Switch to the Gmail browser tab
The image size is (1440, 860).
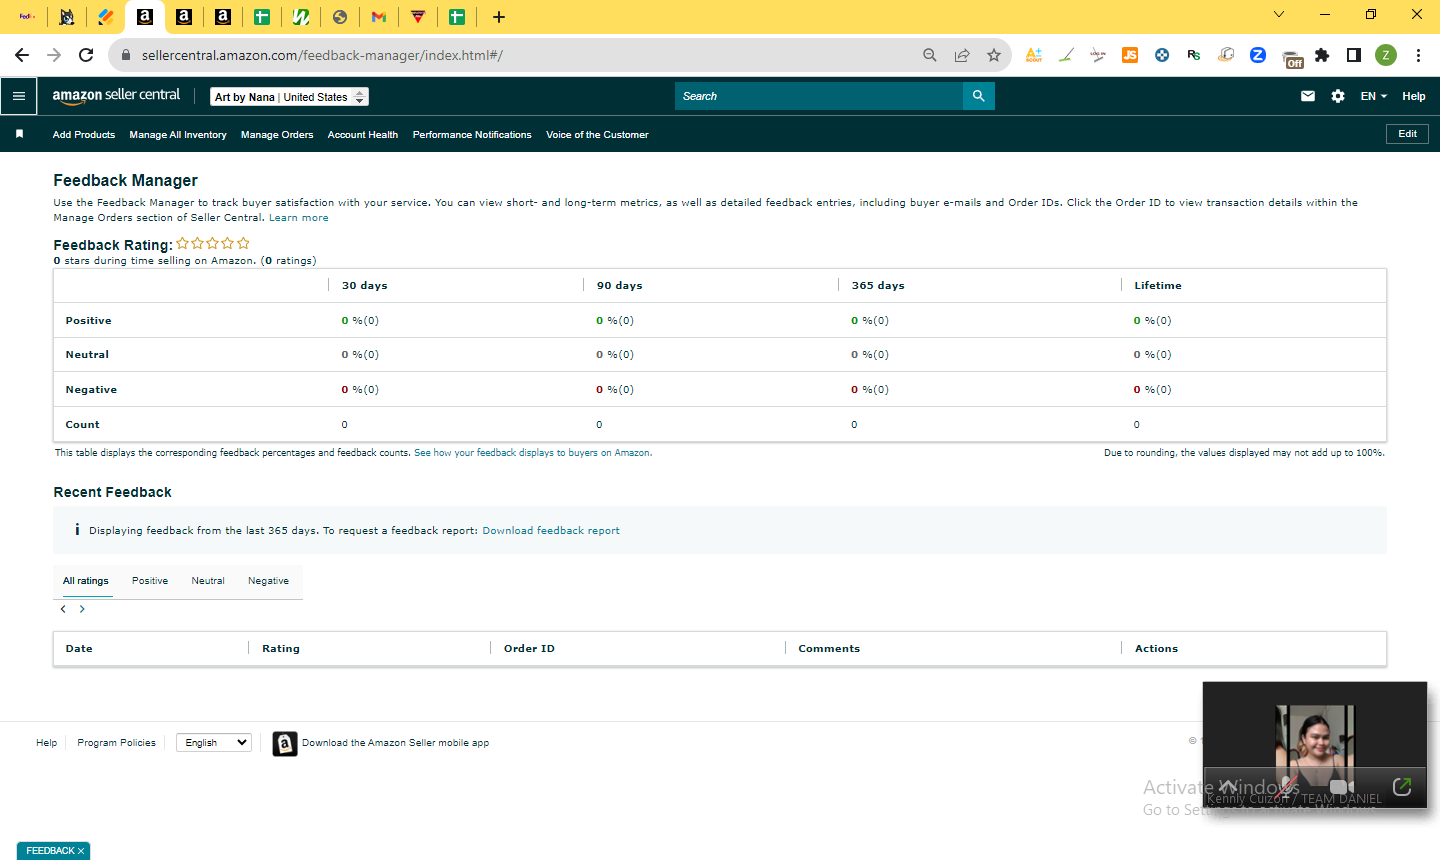coord(378,17)
